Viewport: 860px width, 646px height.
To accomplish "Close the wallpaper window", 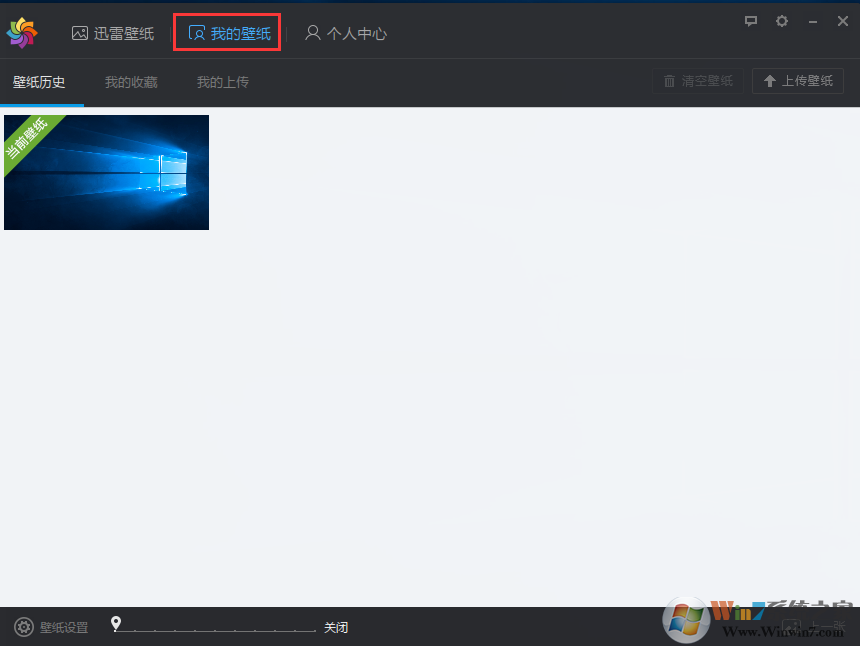I will click(843, 21).
